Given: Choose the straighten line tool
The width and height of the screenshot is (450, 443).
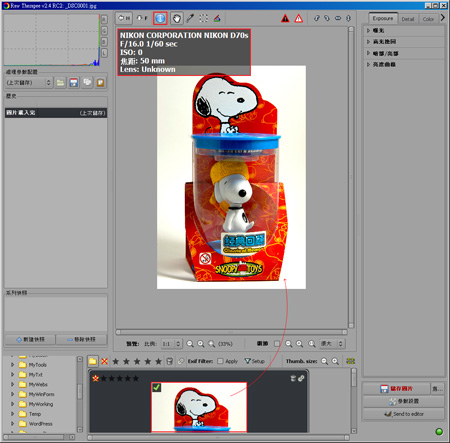Looking at the screenshot, I should (217, 18).
